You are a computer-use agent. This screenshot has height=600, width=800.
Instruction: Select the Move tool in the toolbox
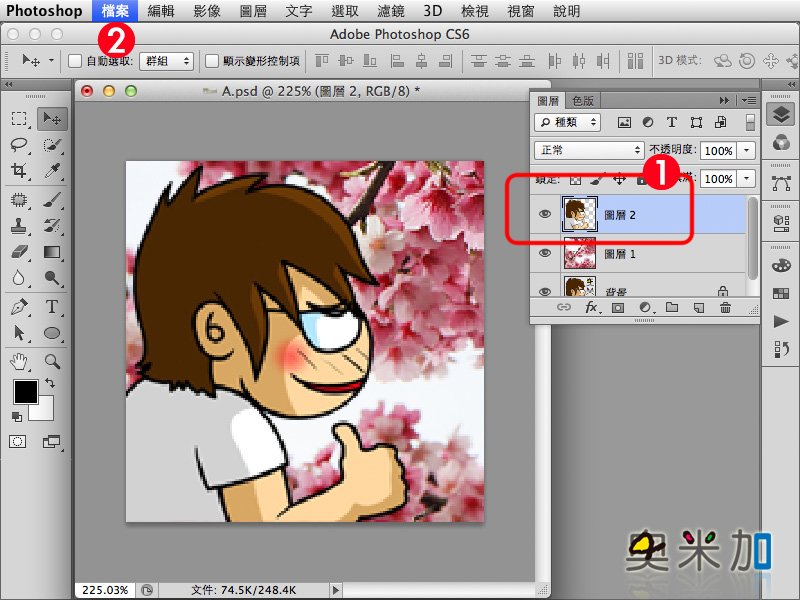pyautogui.click(x=52, y=118)
